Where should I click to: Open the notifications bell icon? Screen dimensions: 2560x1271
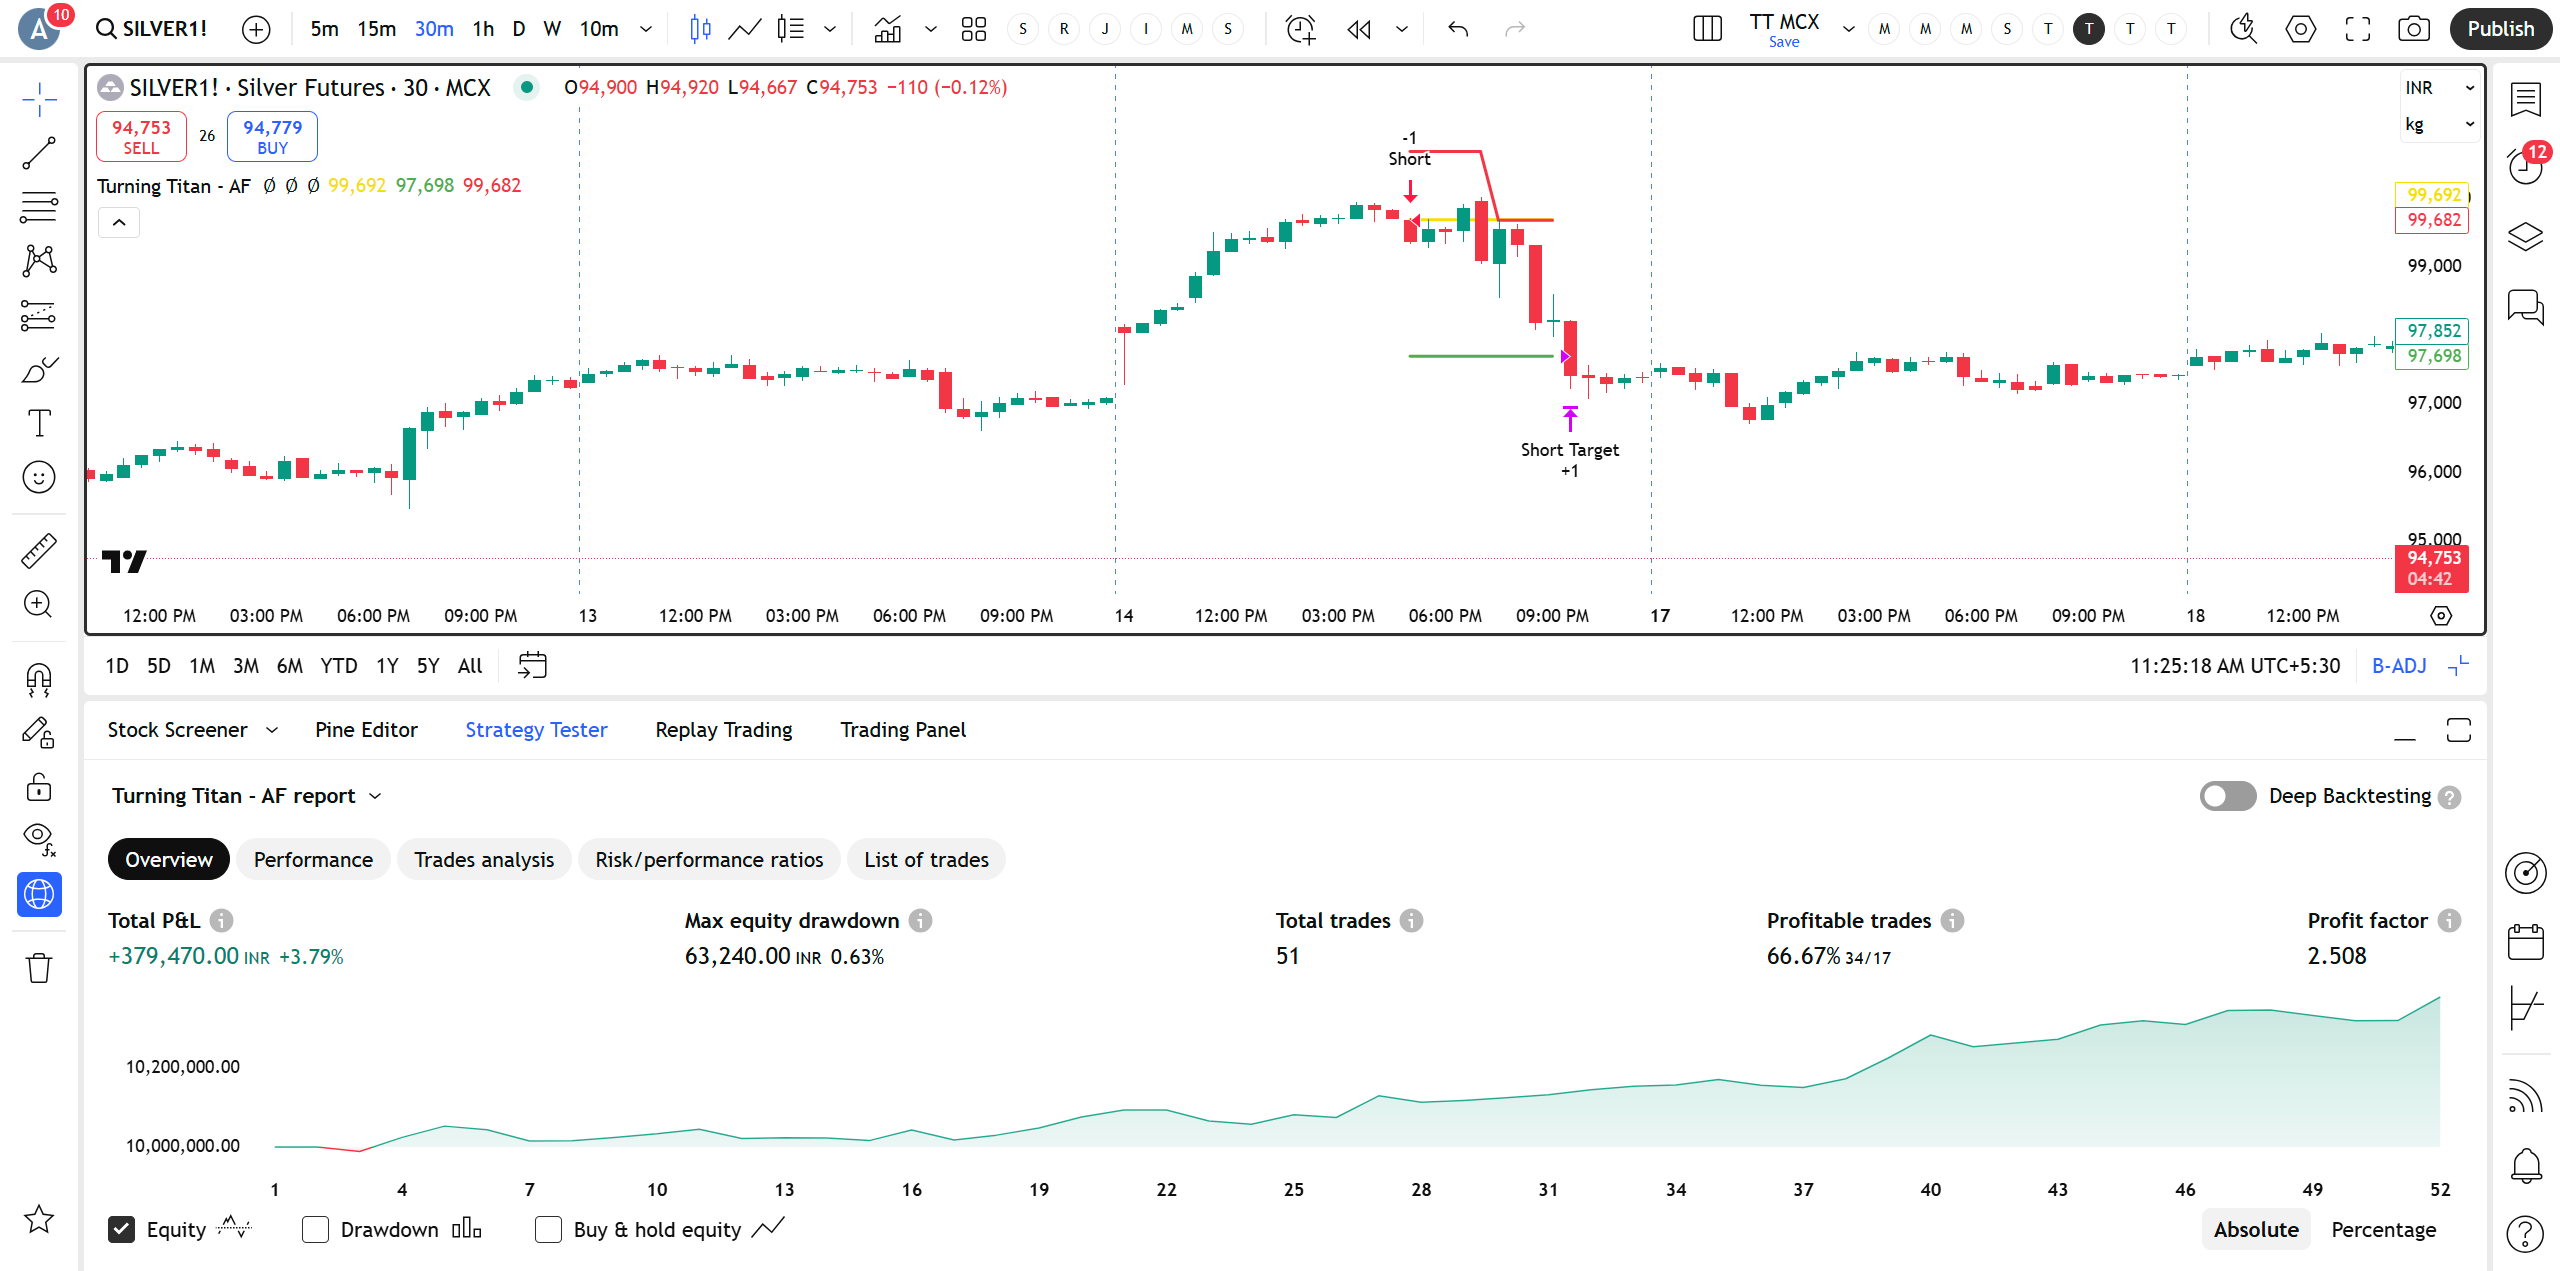click(x=2526, y=1166)
